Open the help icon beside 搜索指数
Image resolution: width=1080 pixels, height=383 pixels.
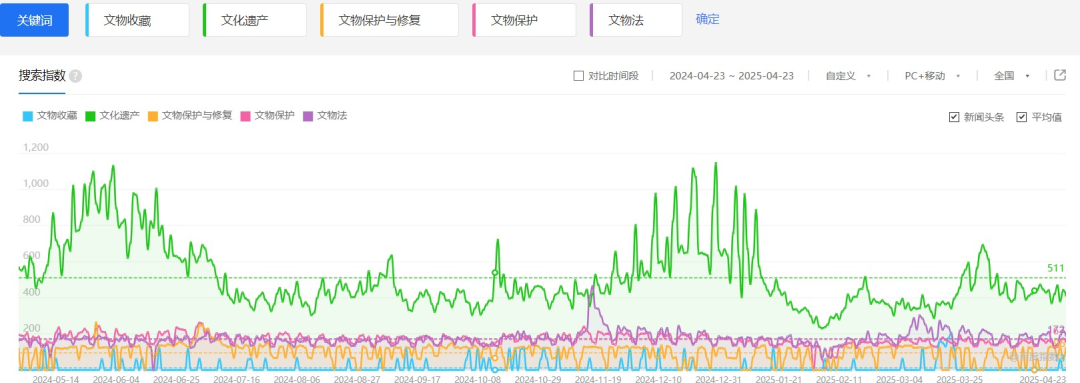click(76, 76)
